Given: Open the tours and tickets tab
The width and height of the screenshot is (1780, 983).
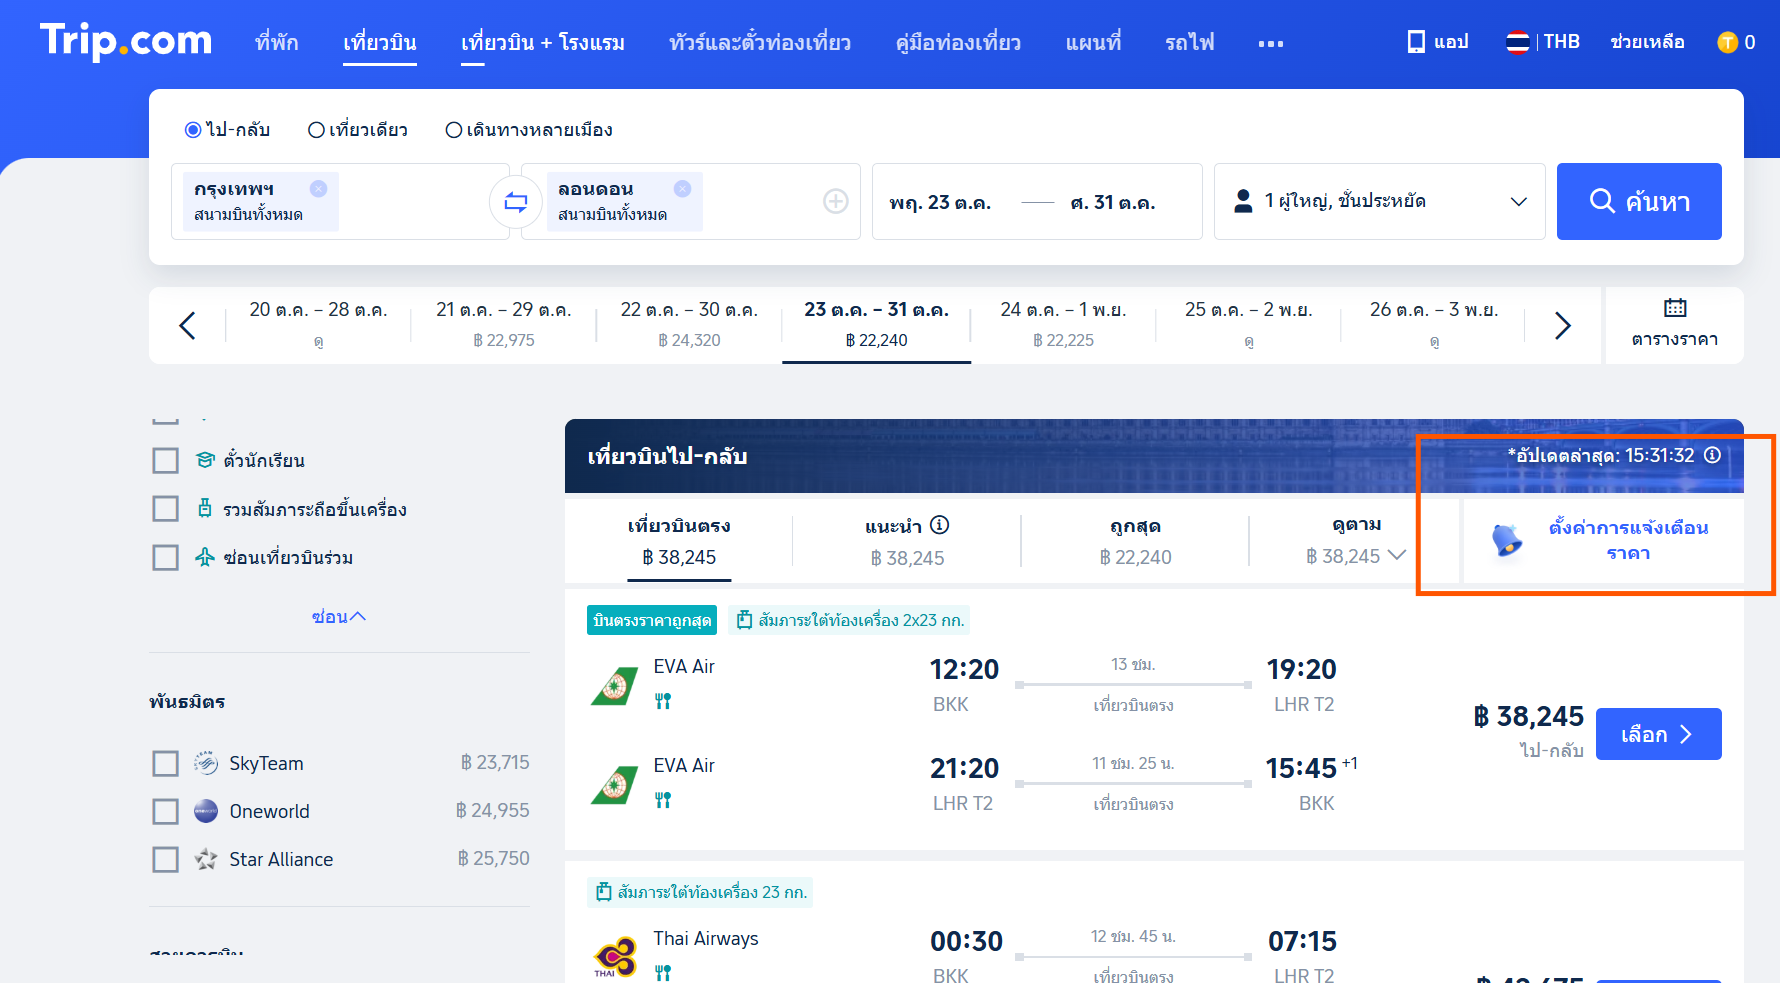Looking at the screenshot, I should (760, 42).
